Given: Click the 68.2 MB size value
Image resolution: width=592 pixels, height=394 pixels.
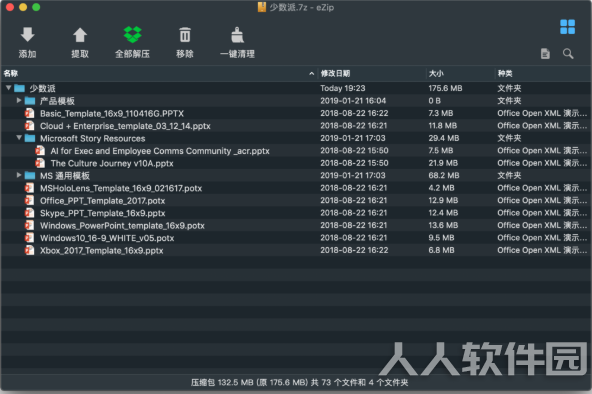Looking at the screenshot, I should tap(444, 175).
